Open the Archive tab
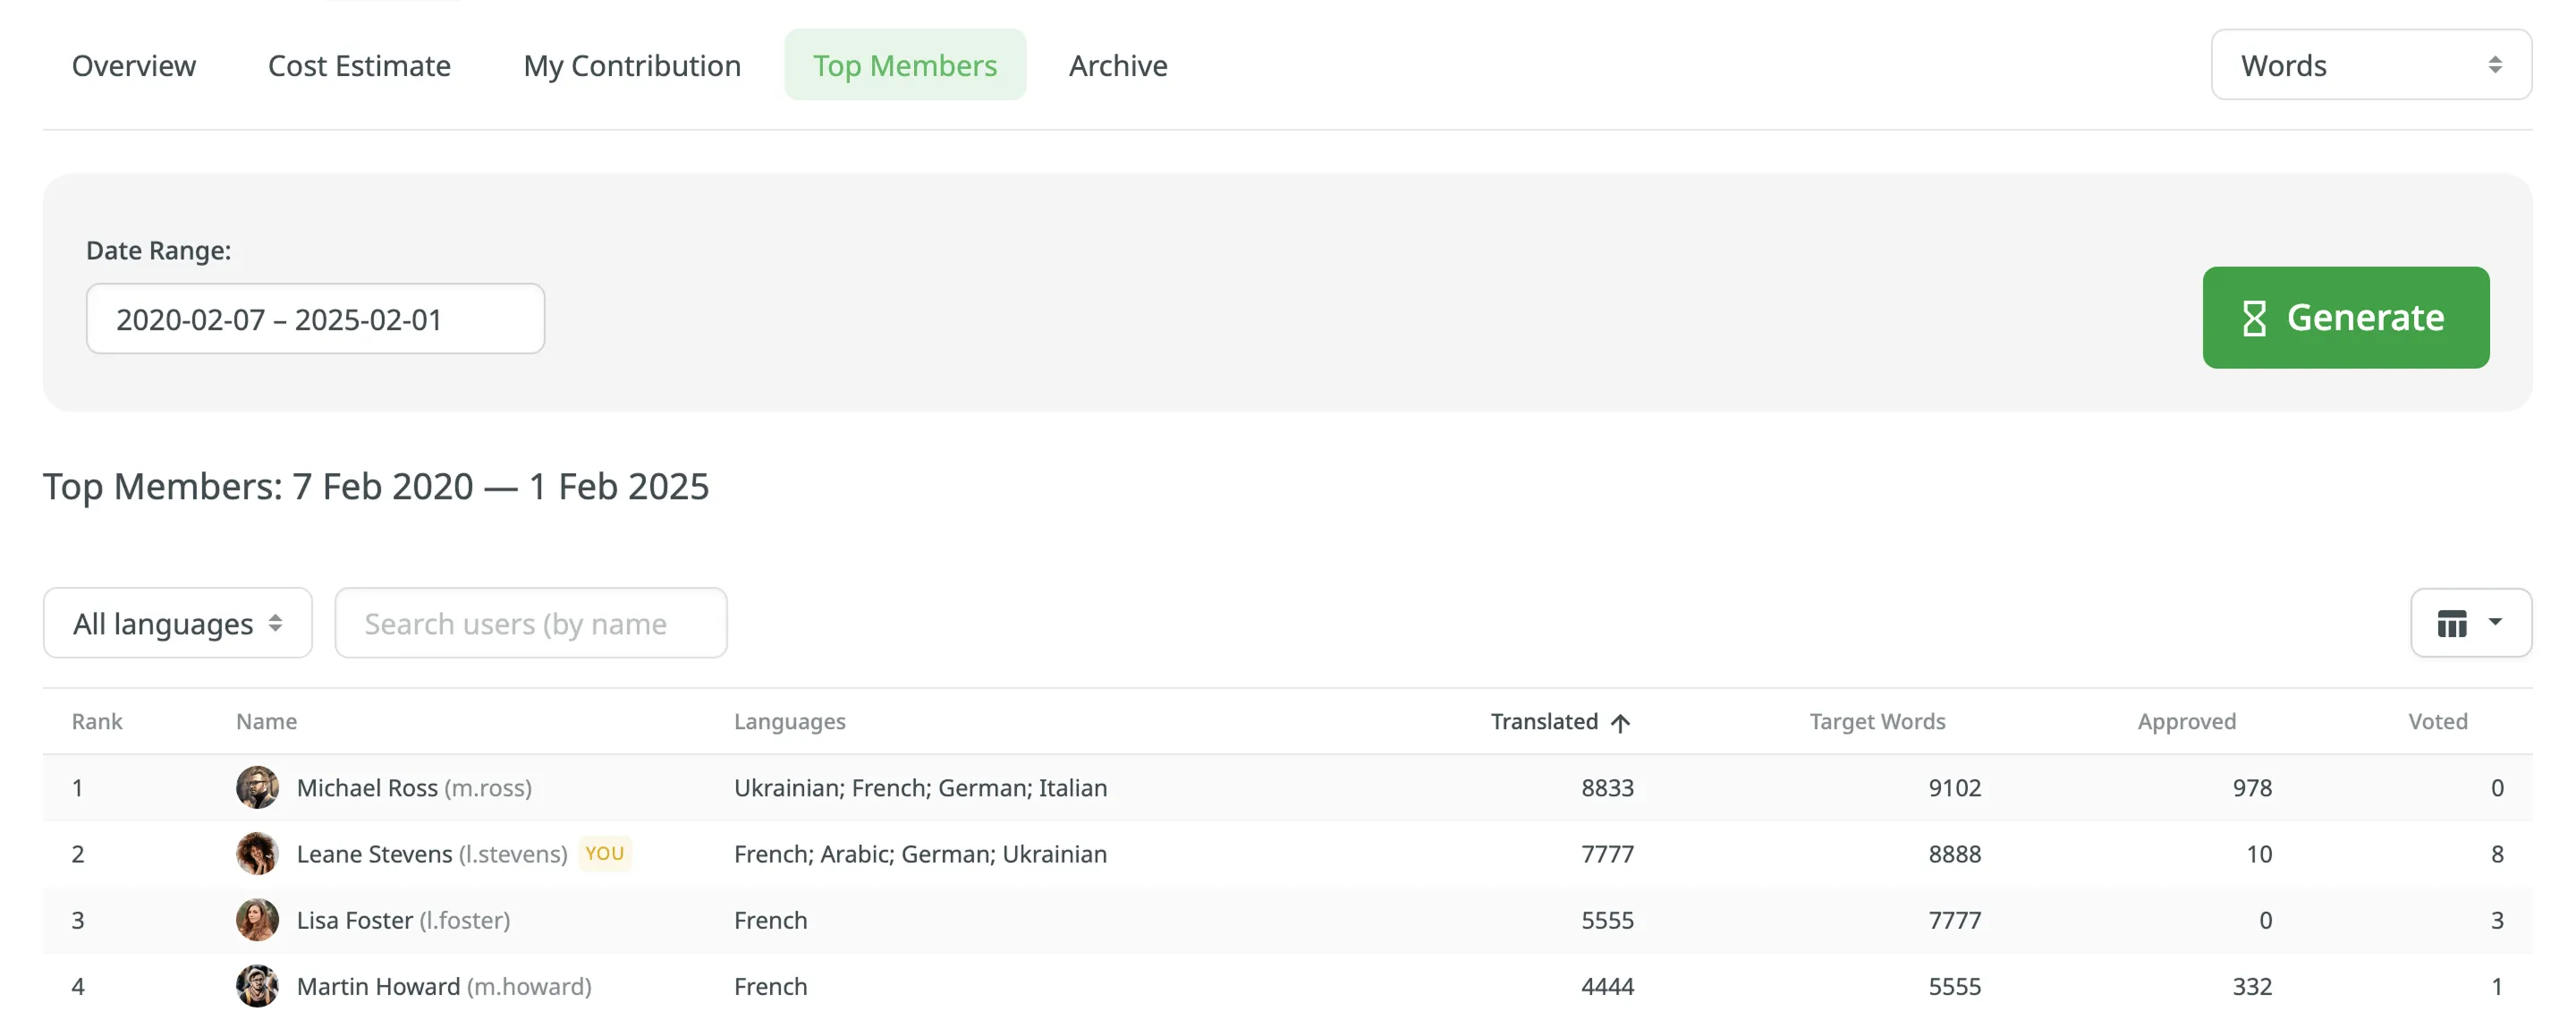Screen dimensions: 2576x1020 [1118, 65]
